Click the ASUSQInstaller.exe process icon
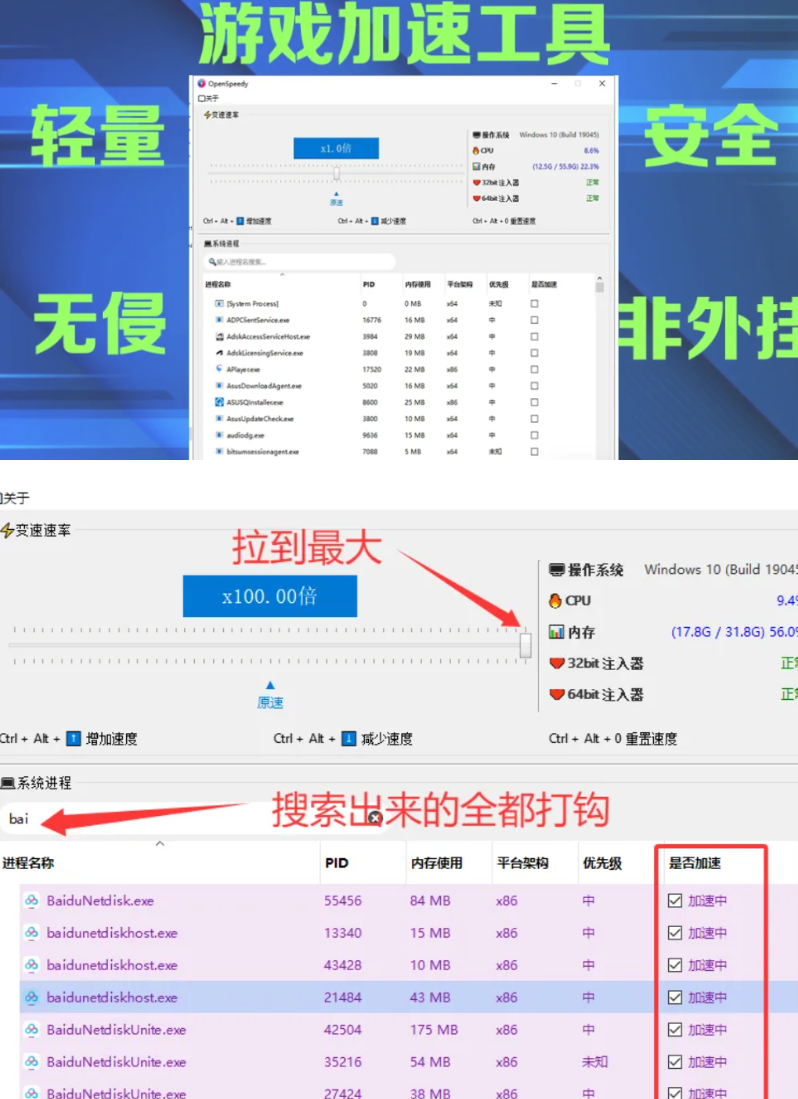Viewport: 798px width, 1099px height. [x=219, y=402]
